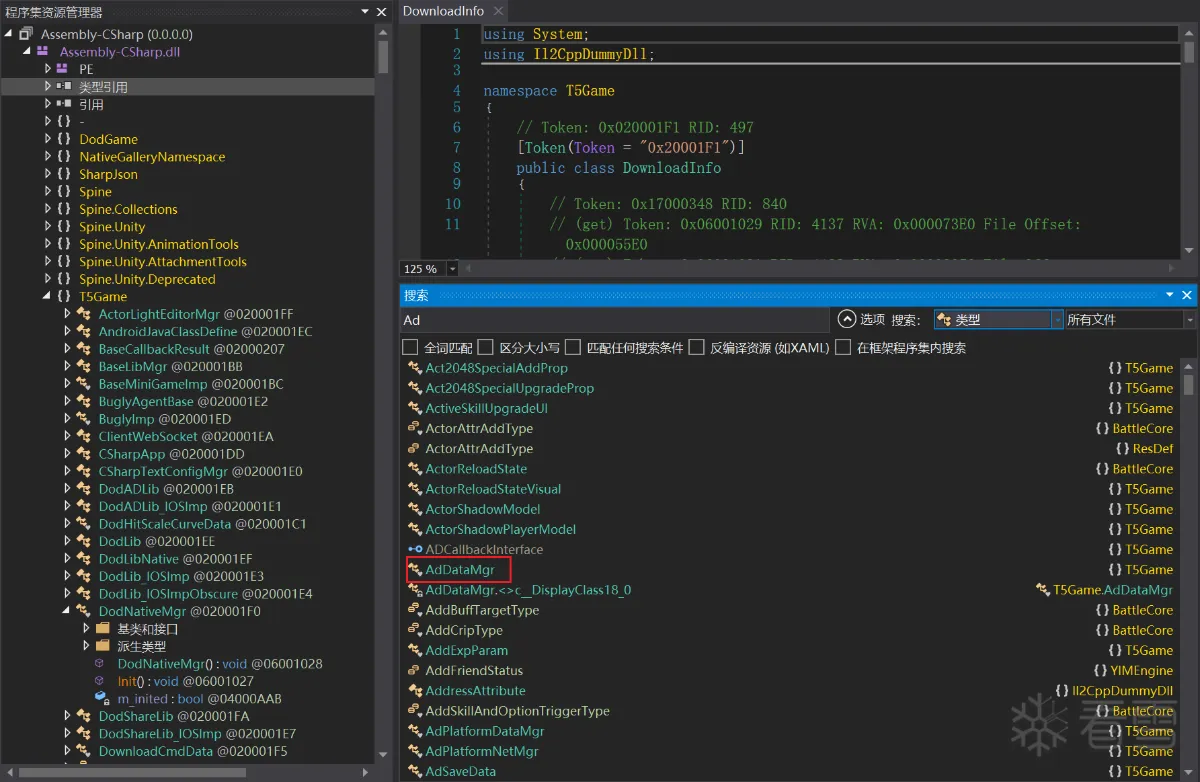
Task: Toggle the 区分大小写 checkbox
Action: tap(486, 348)
